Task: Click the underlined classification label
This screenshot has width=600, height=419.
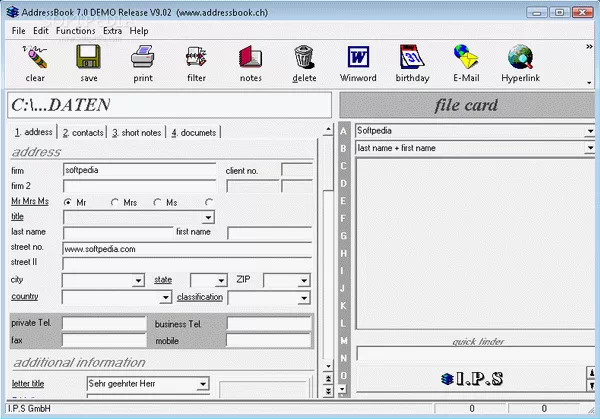Action: 200,297
